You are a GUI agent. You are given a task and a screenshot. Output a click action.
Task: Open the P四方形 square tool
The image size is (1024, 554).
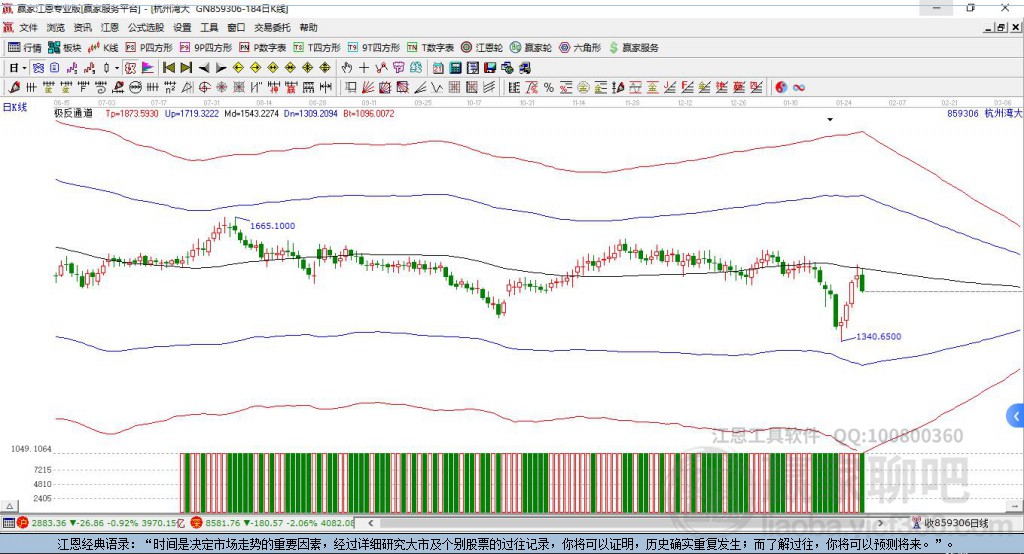150,47
